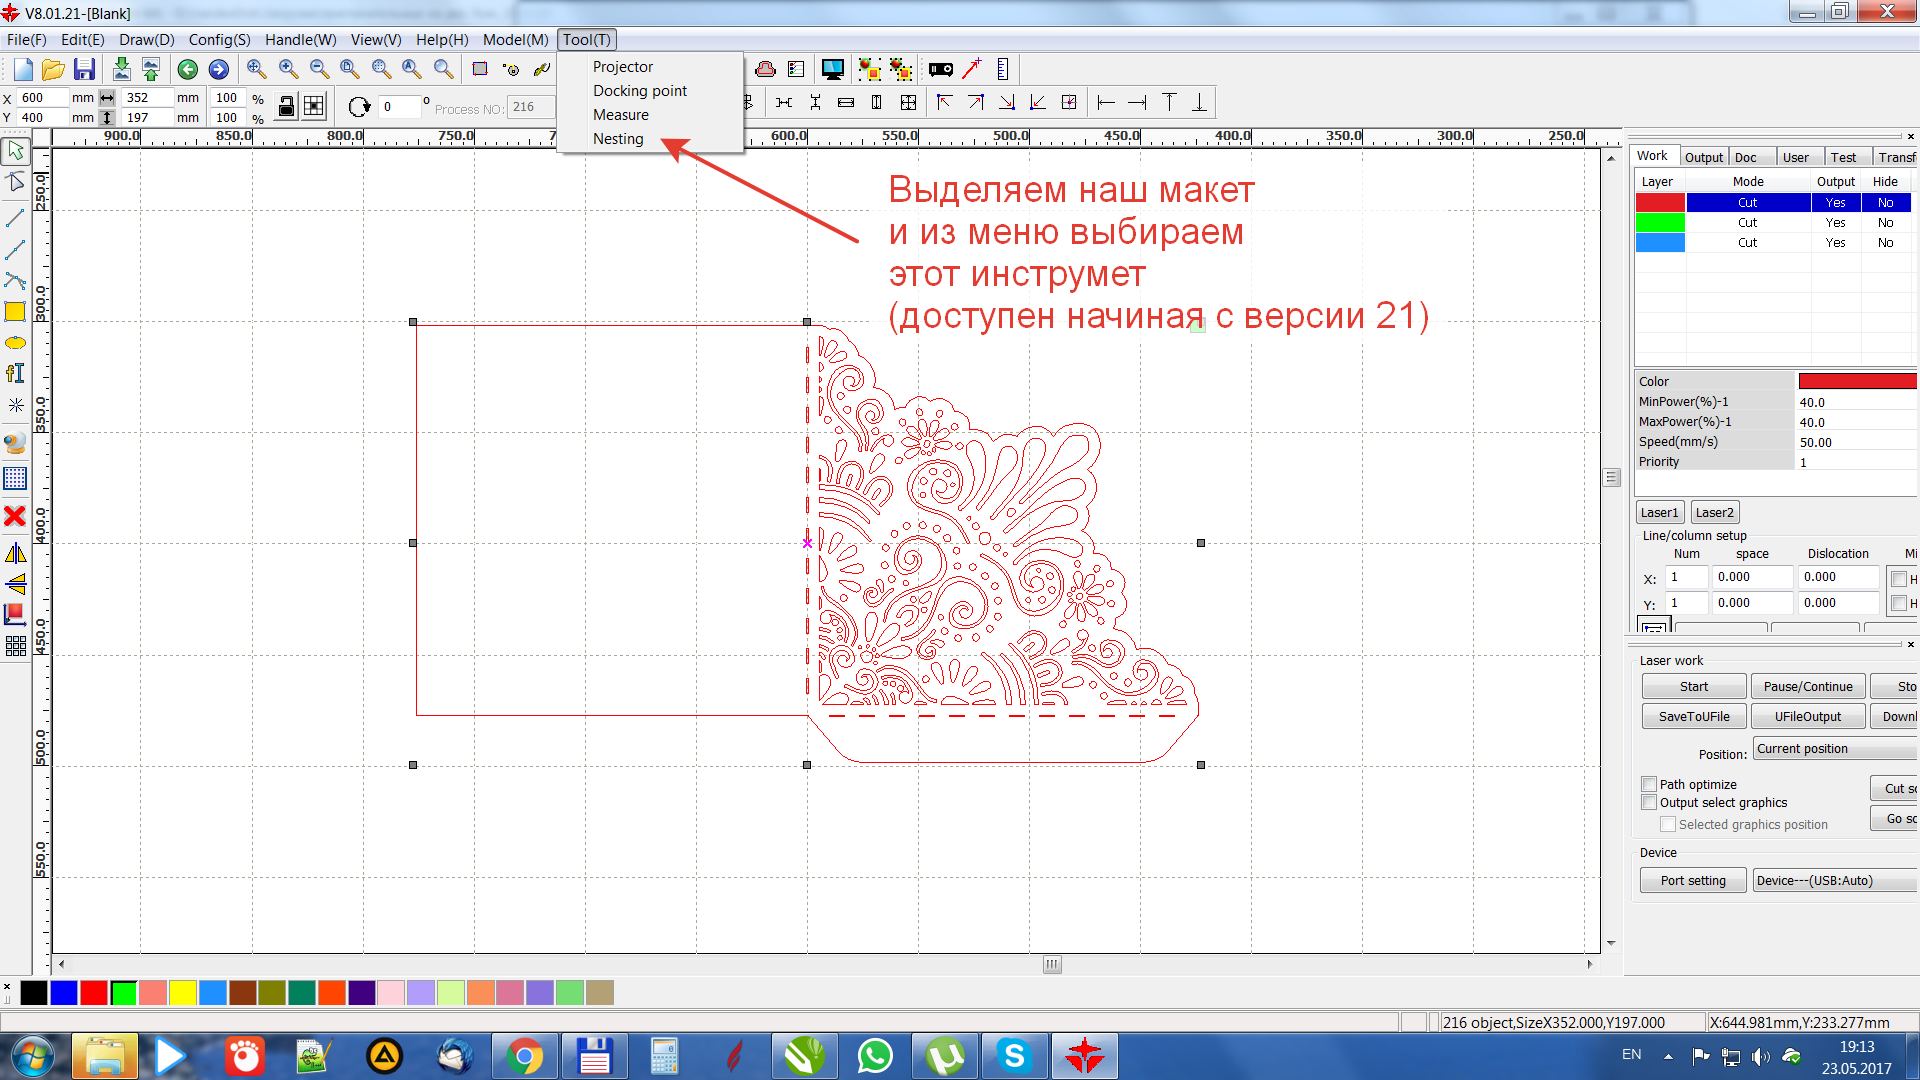This screenshot has width=1920, height=1080.
Task: Enable Path optimize checkbox
Action: point(1649,784)
